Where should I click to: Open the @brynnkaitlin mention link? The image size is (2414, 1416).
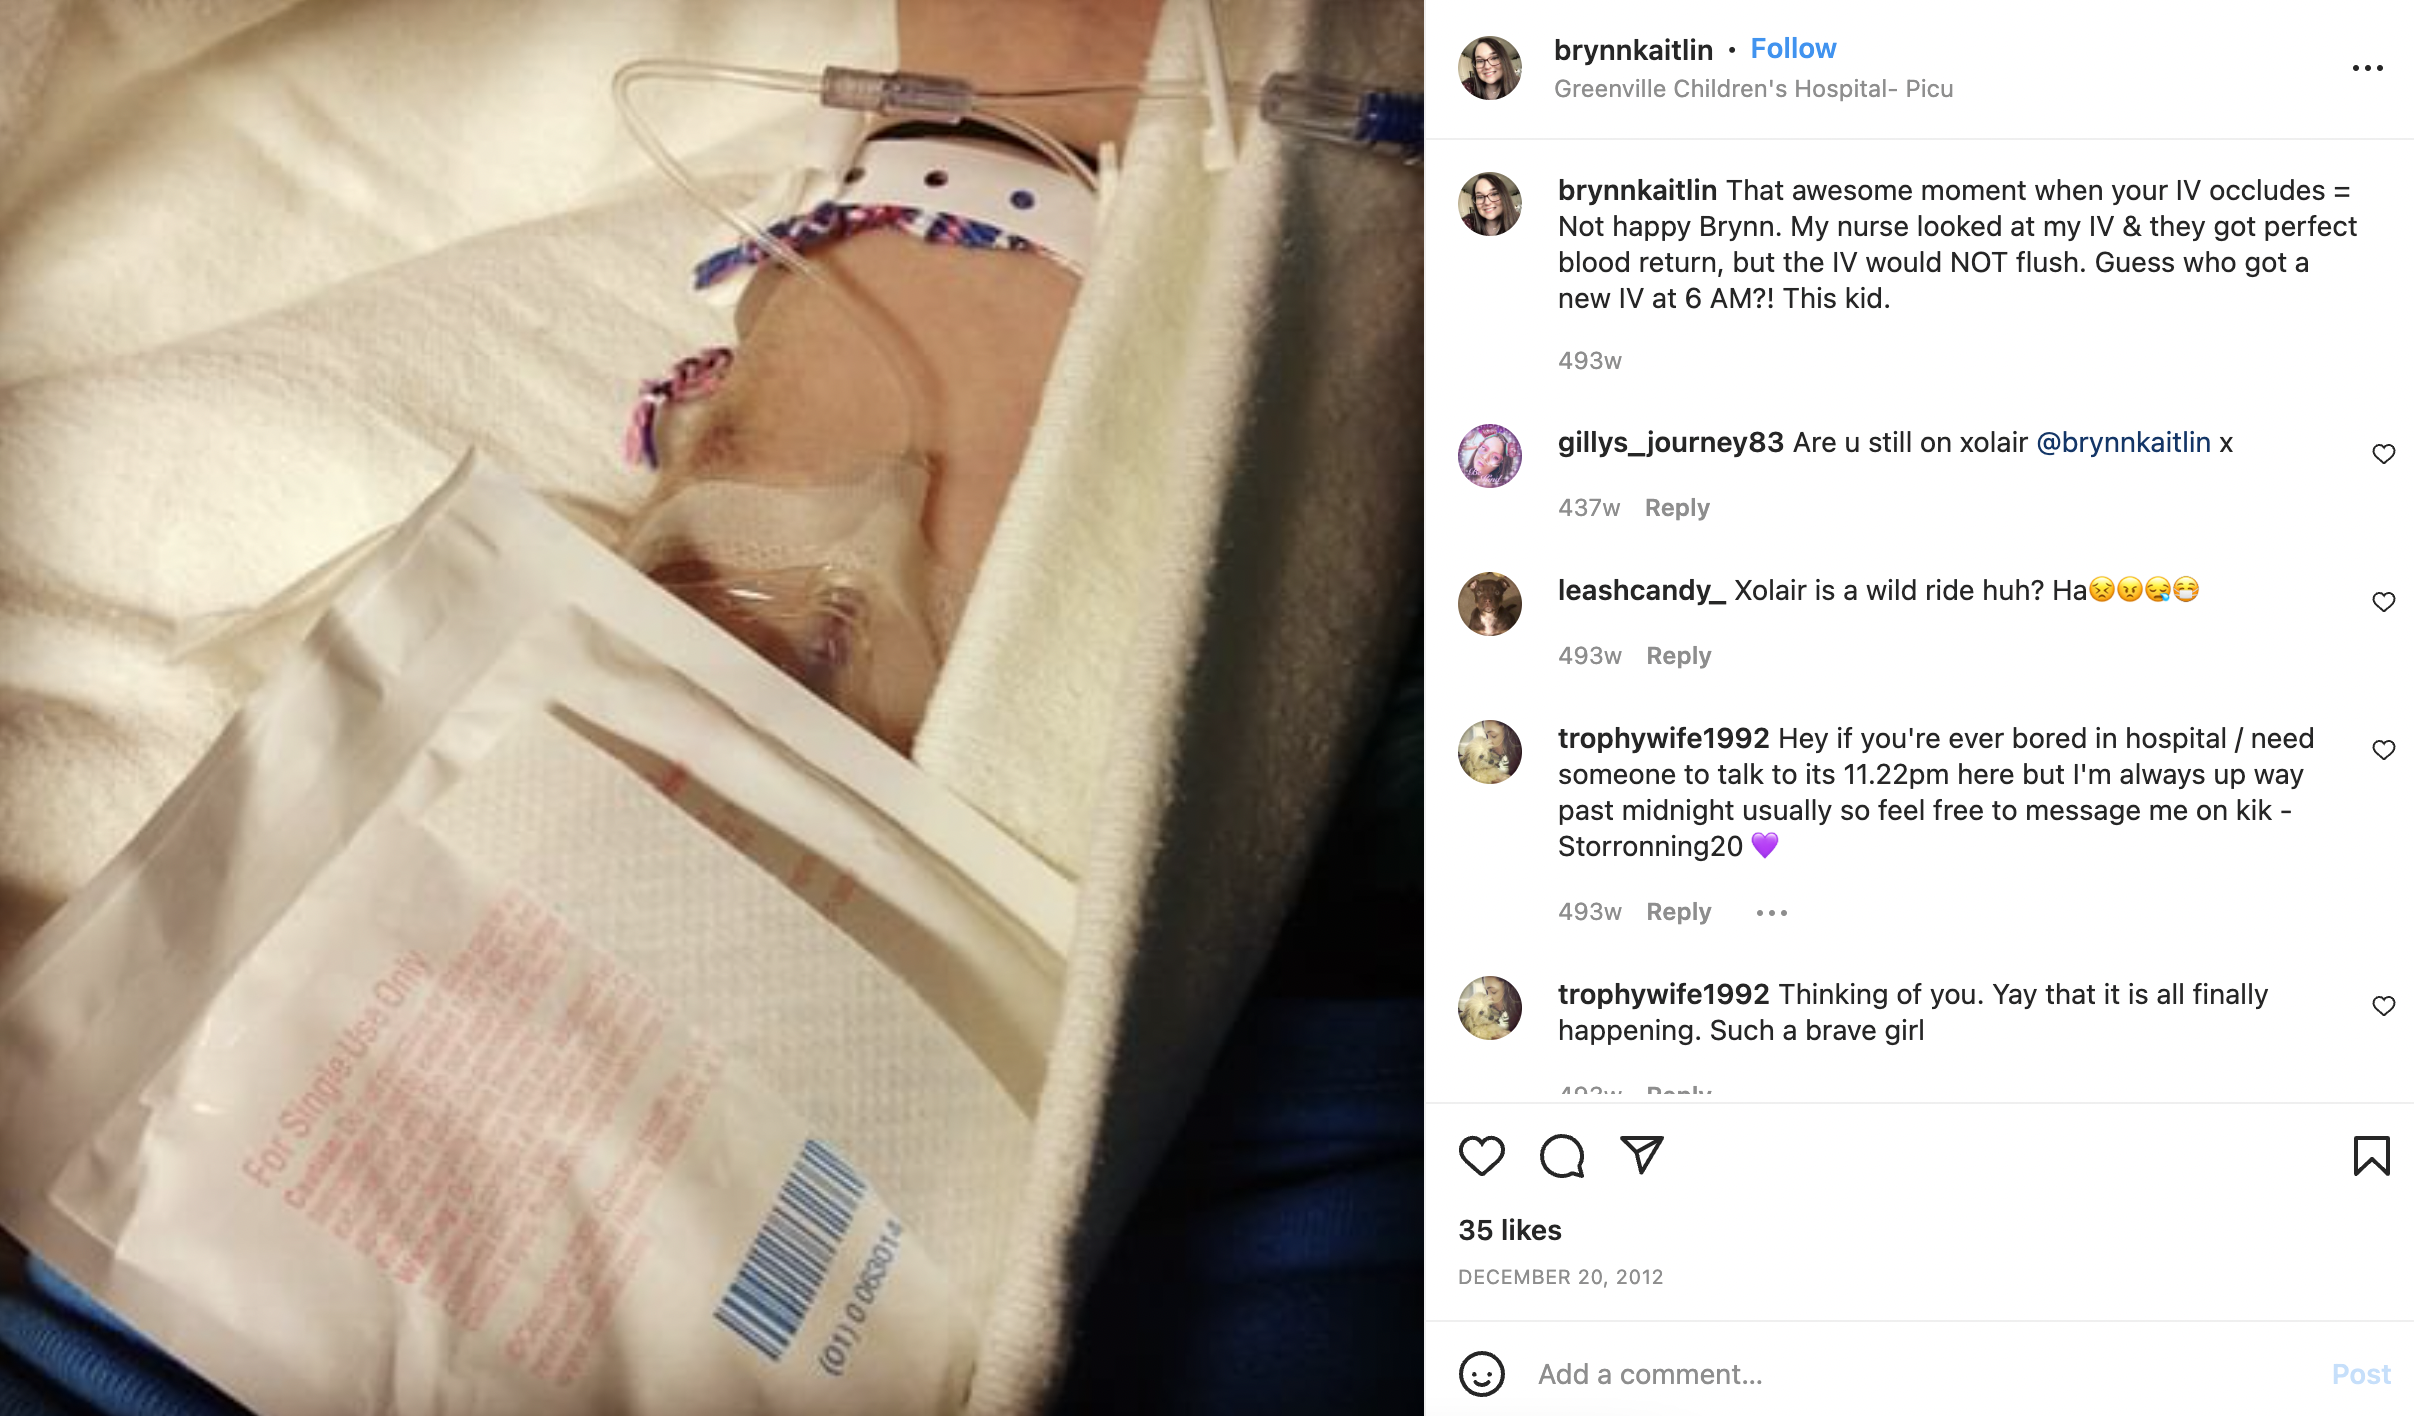2123,443
